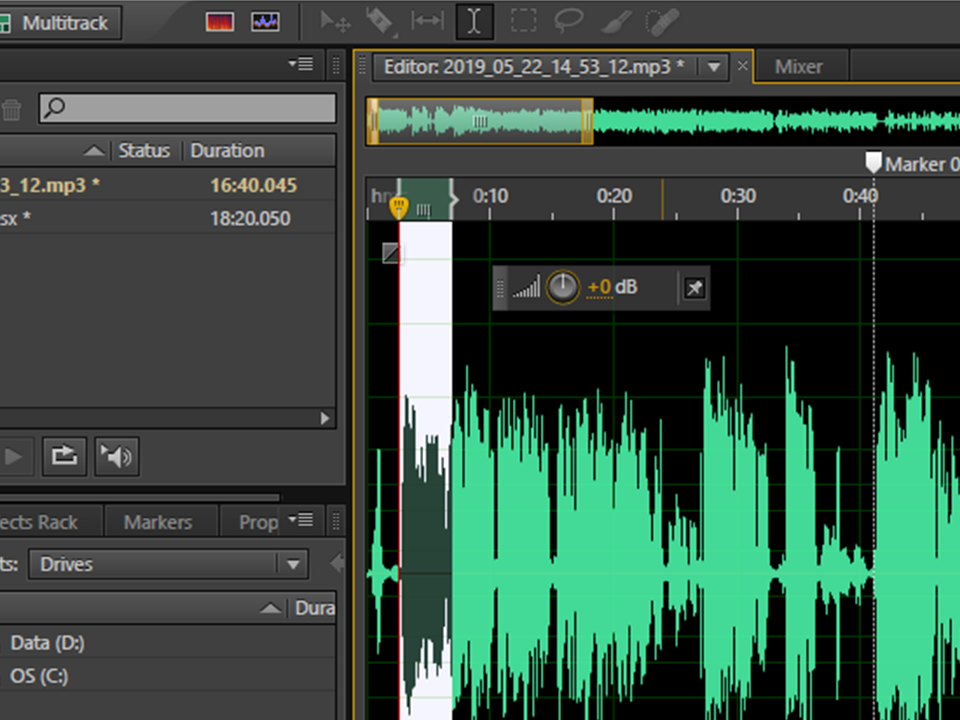
Task: Open the lower panel options menu
Action: (301, 520)
